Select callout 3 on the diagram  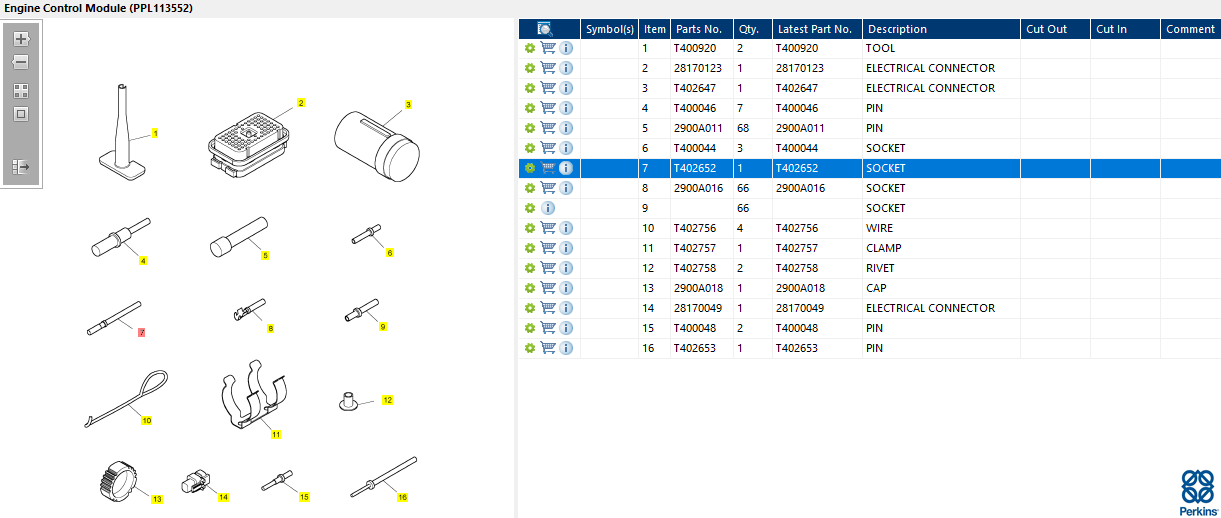point(408,104)
